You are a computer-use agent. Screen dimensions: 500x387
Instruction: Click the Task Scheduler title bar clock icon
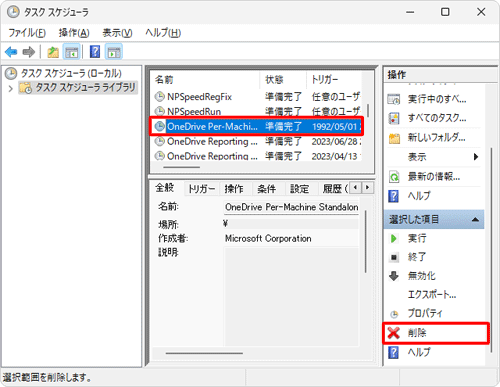pyautogui.click(x=13, y=12)
